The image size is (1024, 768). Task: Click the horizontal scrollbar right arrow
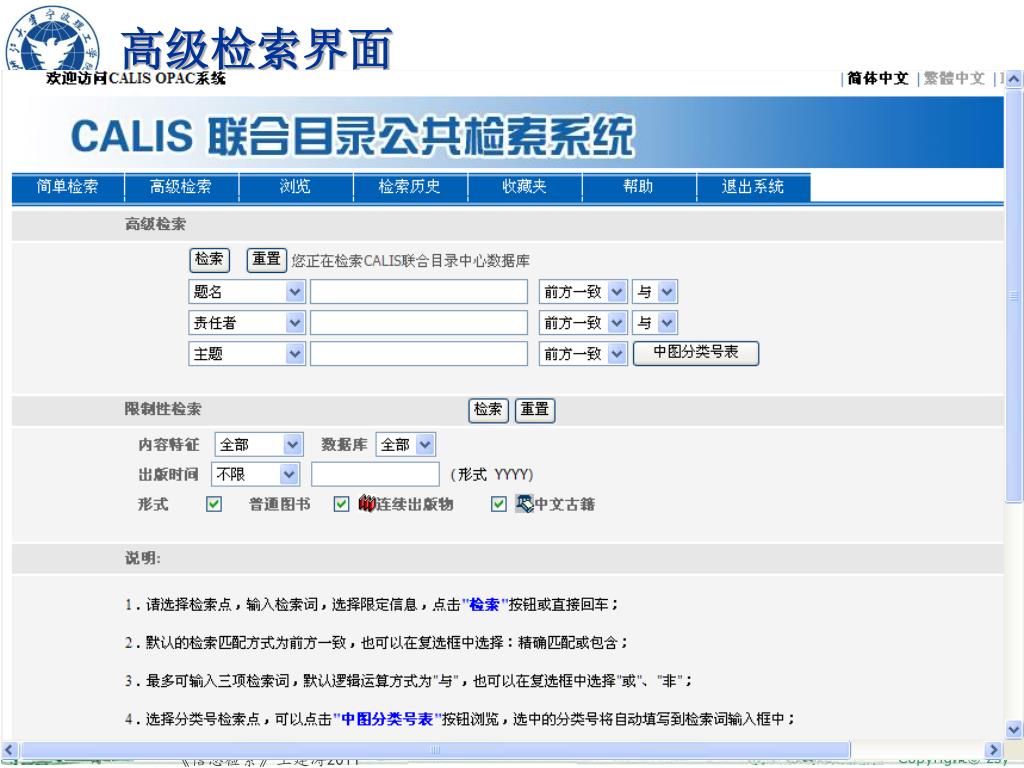click(993, 750)
